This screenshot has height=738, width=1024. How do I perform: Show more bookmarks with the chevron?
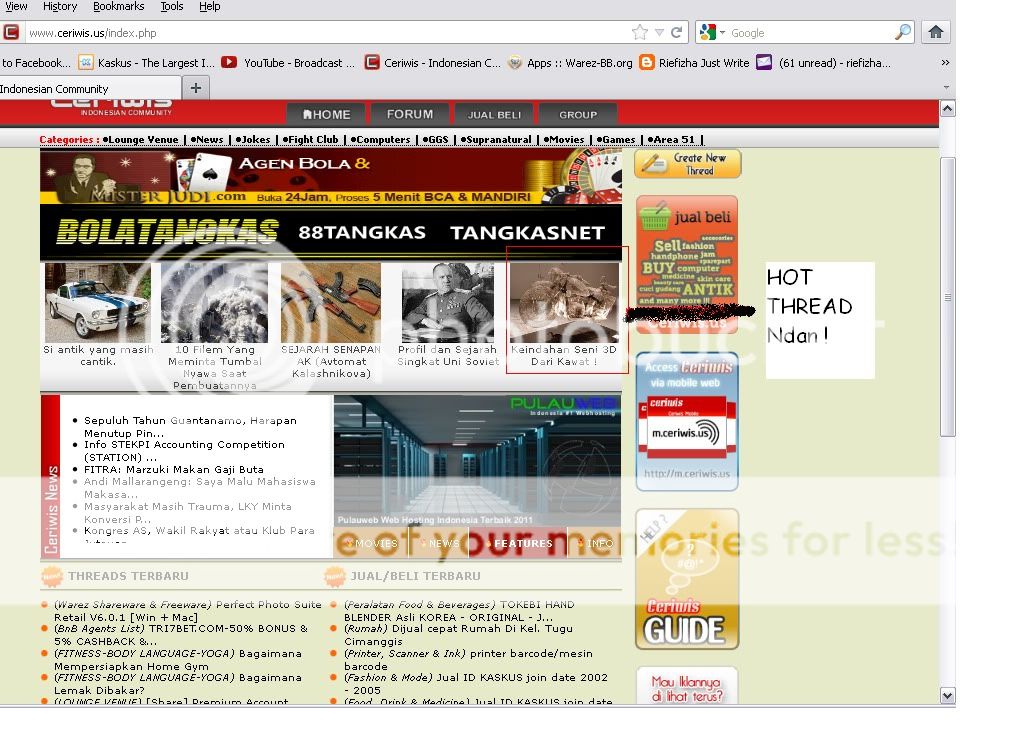[945, 63]
